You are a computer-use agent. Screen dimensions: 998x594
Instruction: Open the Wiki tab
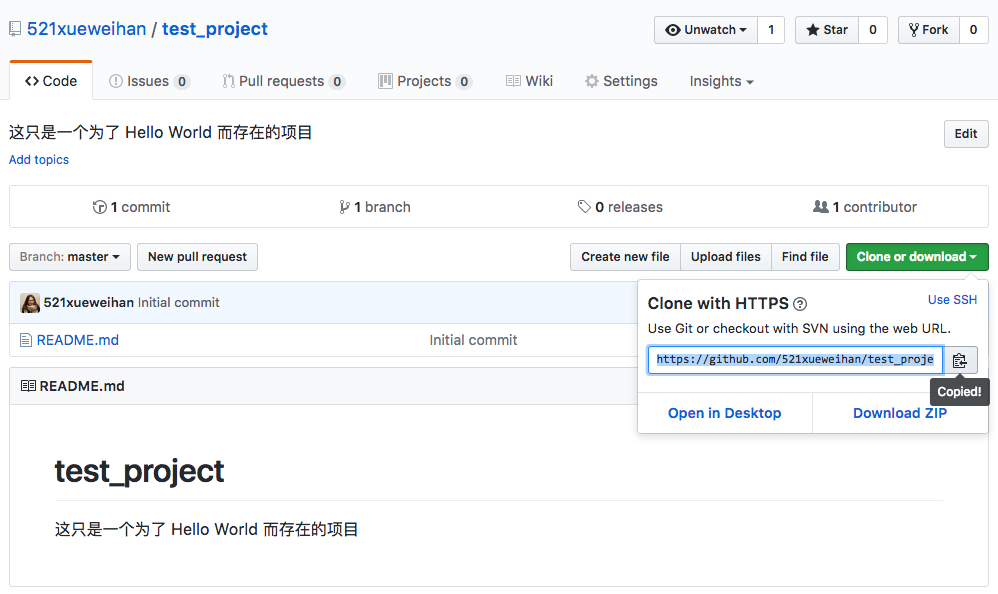530,81
